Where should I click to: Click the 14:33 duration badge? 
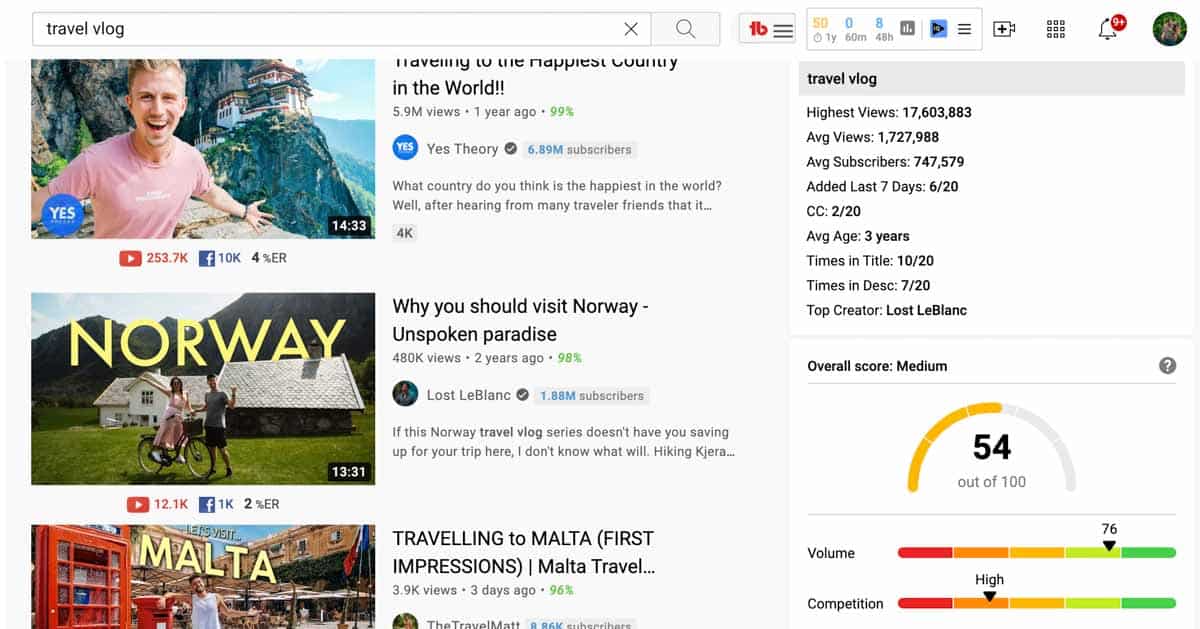[x=349, y=226]
